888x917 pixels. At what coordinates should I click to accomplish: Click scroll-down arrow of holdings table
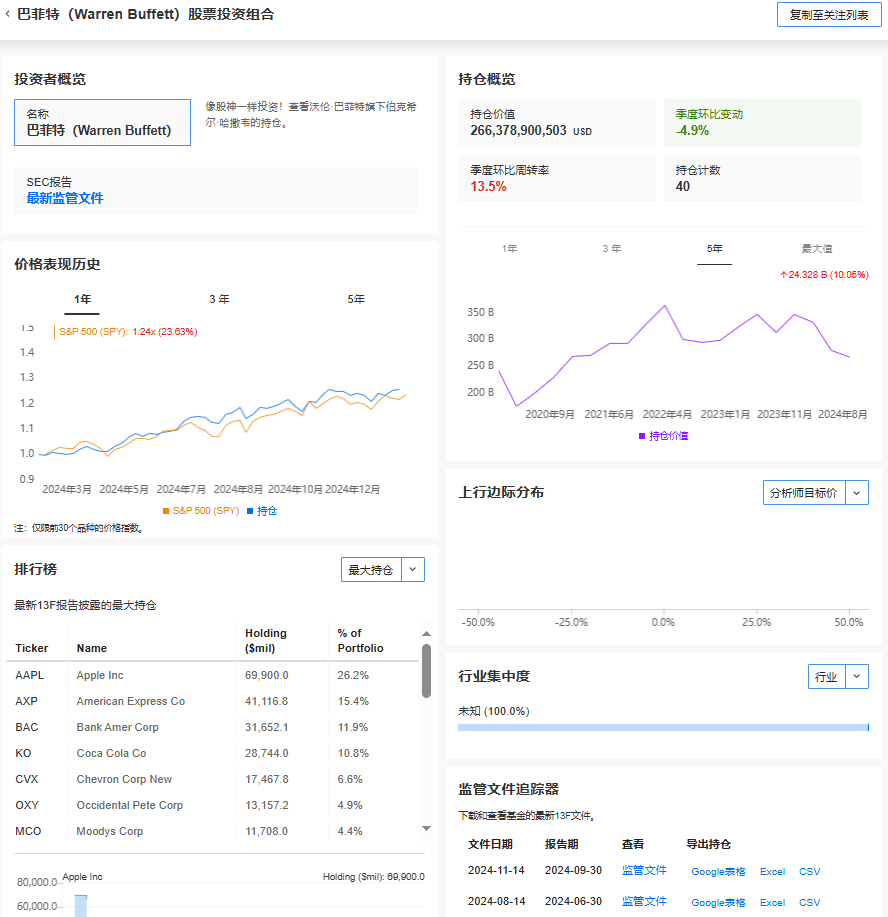(x=427, y=828)
